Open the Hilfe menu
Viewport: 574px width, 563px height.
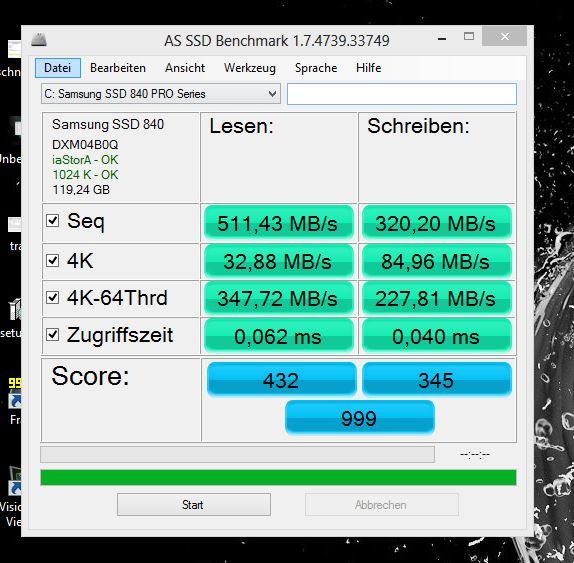[x=368, y=68]
